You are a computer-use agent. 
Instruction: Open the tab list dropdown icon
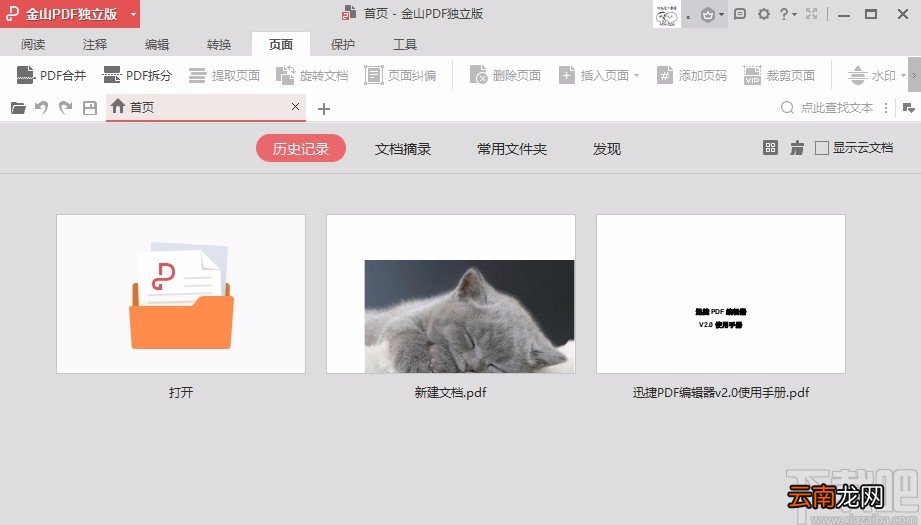[x=908, y=108]
